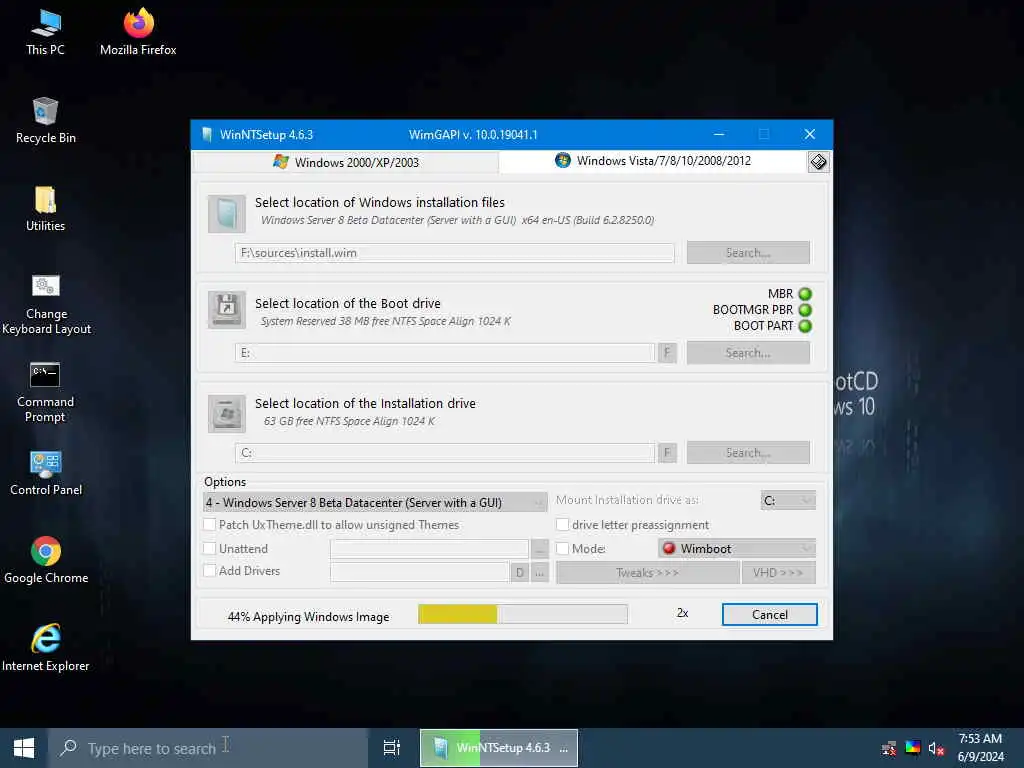The width and height of the screenshot is (1024, 768).
Task: Click the Installation drive C: path field
Action: click(x=445, y=453)
